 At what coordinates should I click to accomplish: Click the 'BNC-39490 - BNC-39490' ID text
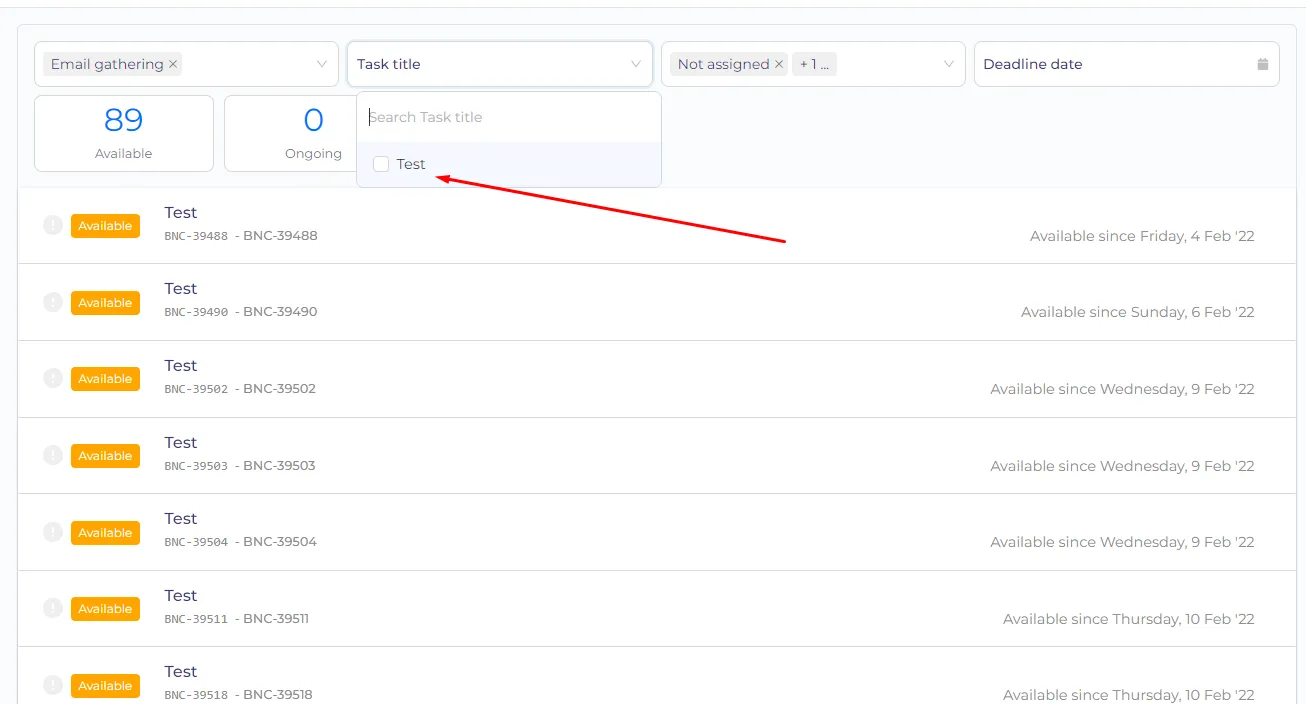pos(241,312)
